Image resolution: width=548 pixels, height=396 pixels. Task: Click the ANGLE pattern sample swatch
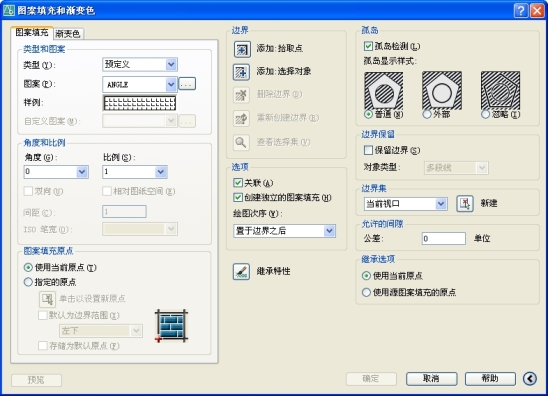tap(139, 103)
